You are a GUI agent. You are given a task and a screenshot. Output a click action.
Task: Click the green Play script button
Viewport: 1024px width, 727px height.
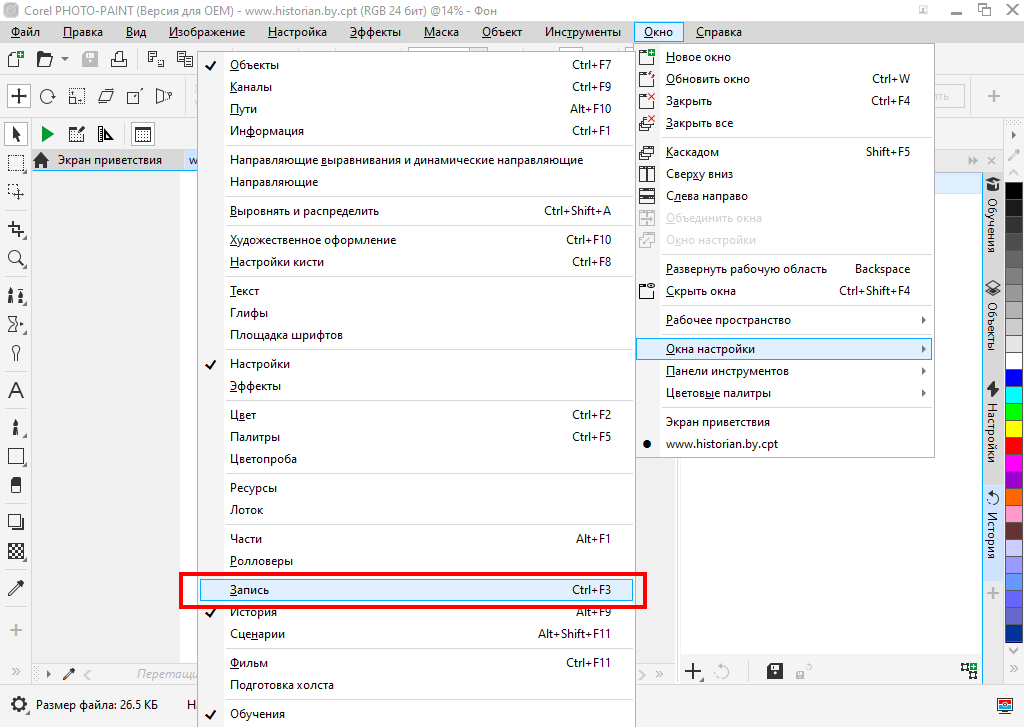coord(47,134)
